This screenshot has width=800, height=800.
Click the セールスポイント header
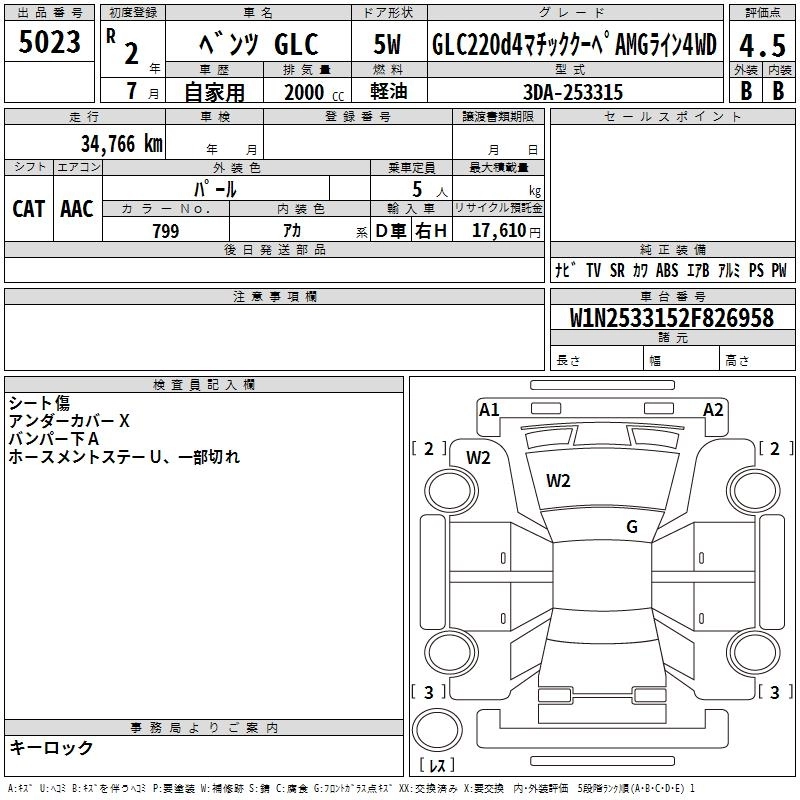pos(672,116)
